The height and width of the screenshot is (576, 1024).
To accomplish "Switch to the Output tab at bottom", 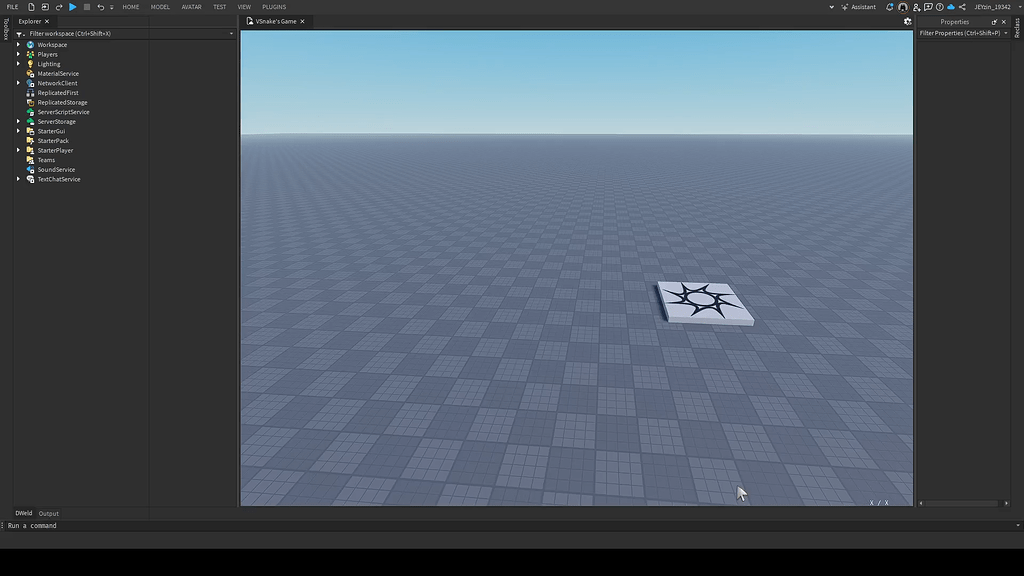I will (x=48, y=513).
